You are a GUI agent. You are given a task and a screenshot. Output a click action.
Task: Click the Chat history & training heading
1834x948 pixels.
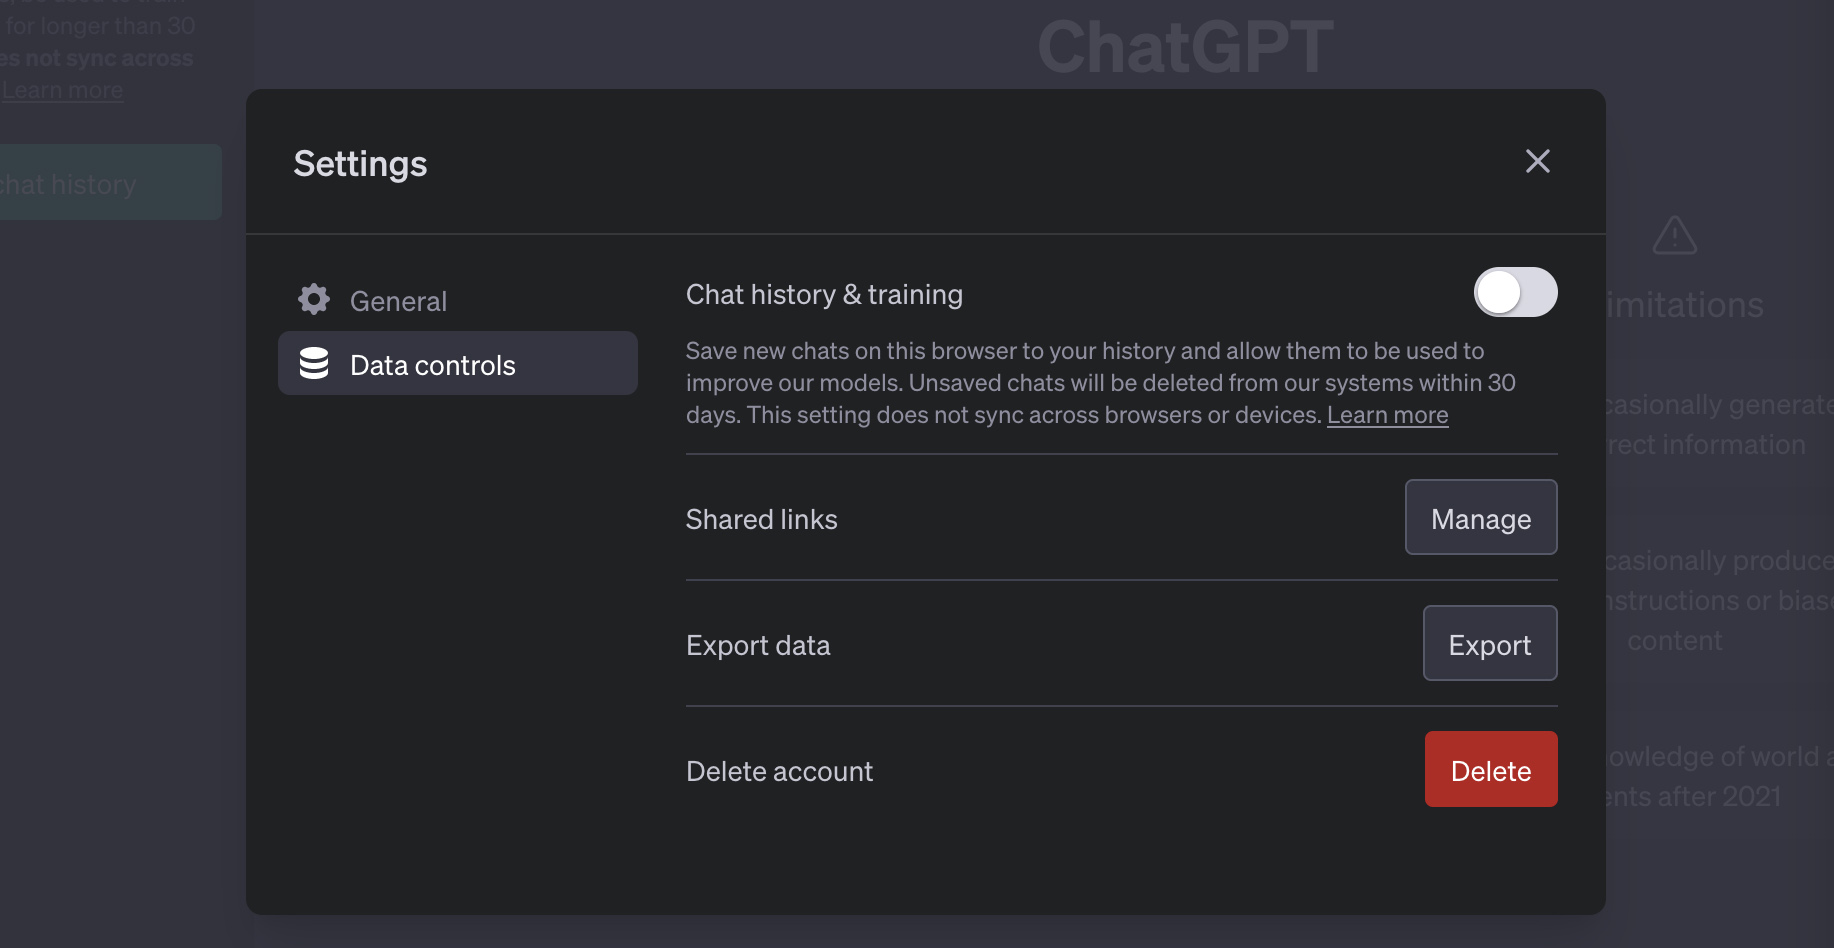click(824, 294)
